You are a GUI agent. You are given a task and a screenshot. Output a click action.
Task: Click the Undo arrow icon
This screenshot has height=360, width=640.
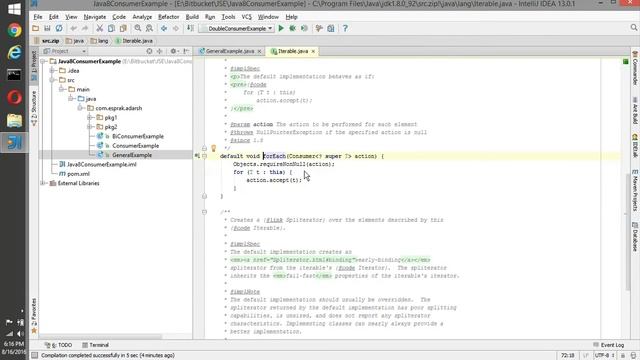(x=73, y=29)
